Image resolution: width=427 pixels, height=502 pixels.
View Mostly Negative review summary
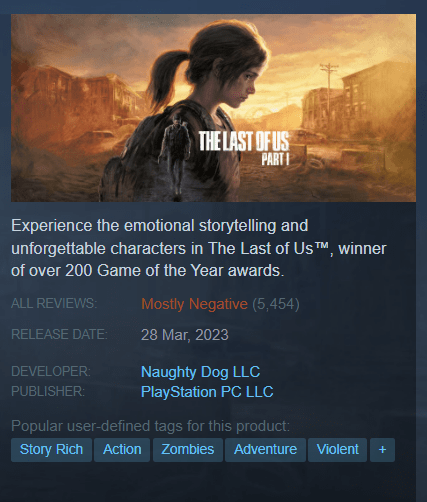point(194,304)
